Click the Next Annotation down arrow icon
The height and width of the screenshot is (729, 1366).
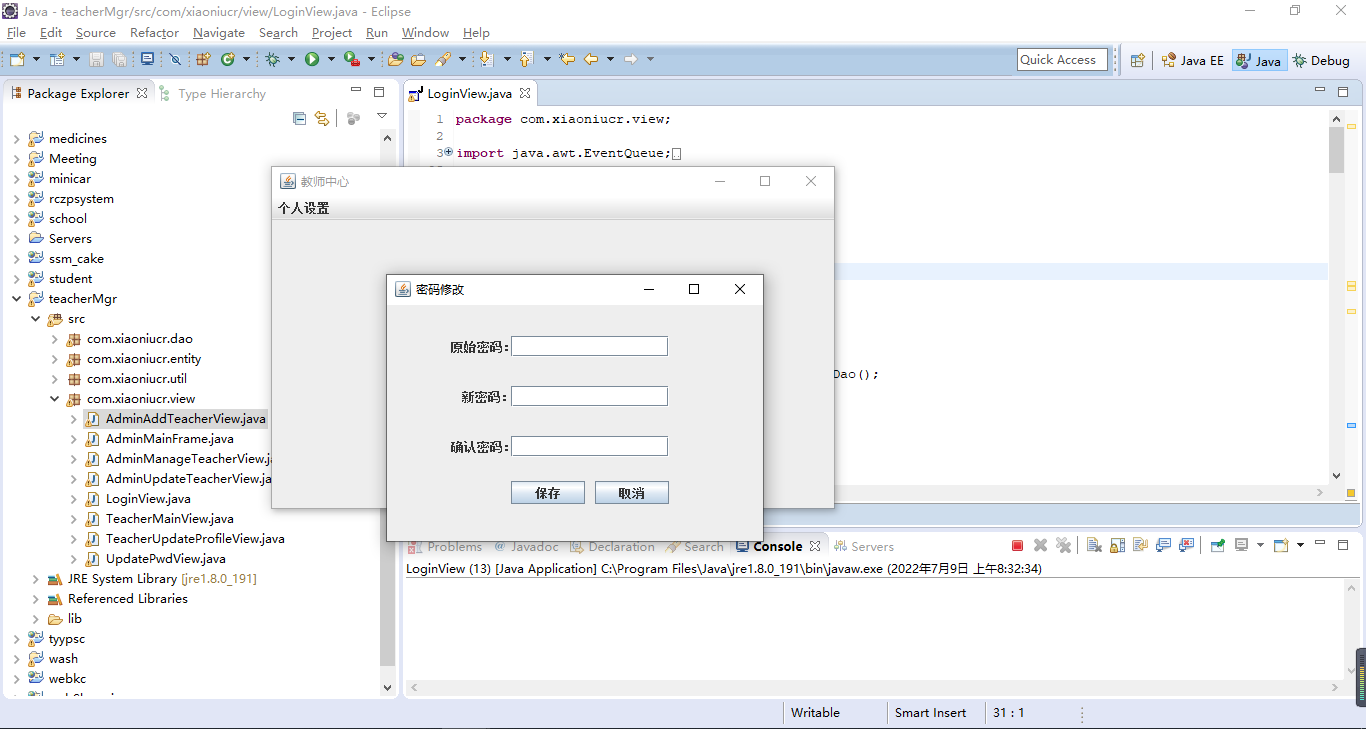coord(487,60)
